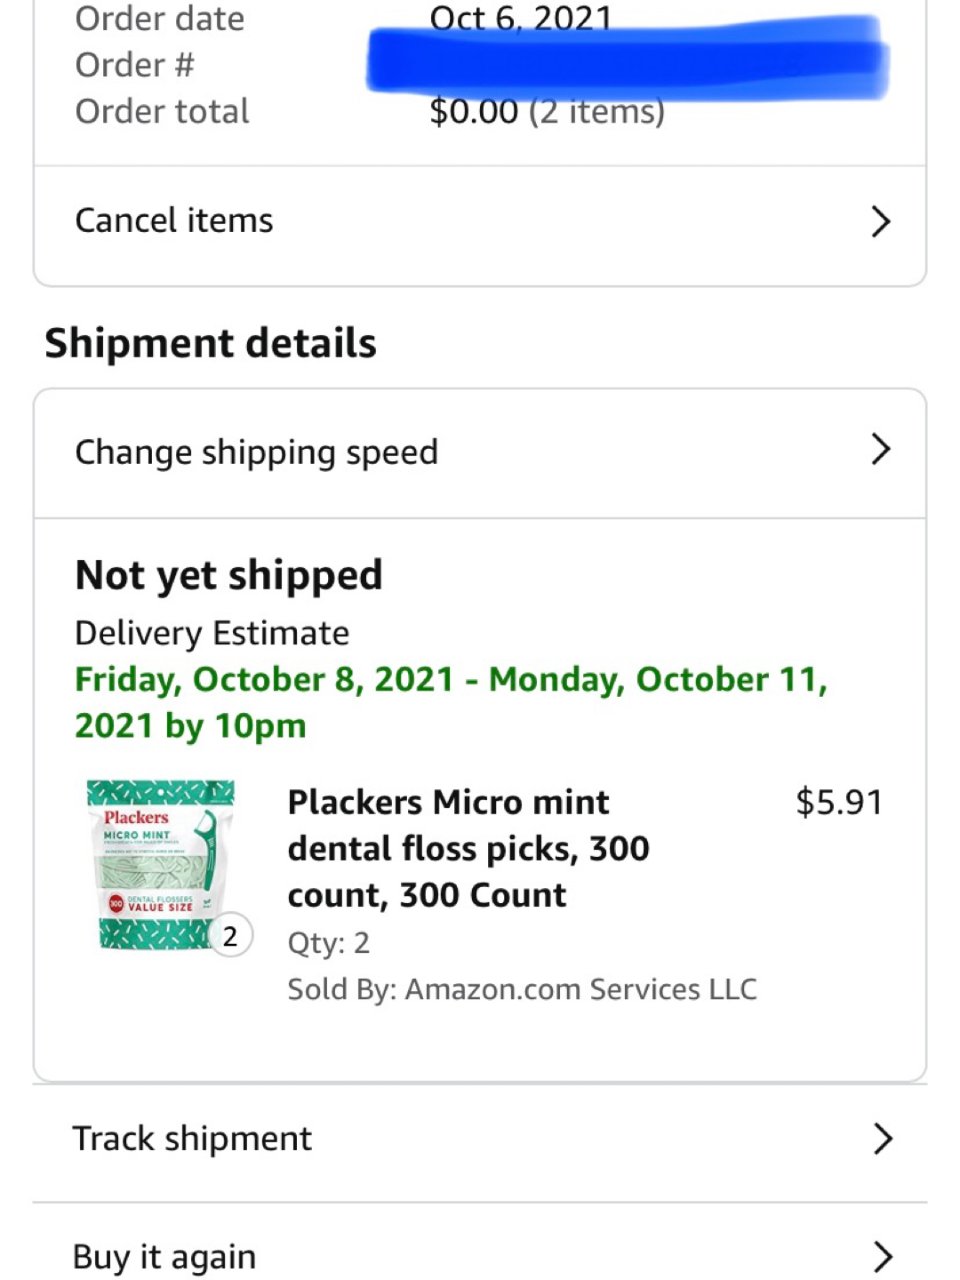The image size is (960, 1280).
Task: Click the Order # label
Action: point(135,65)
